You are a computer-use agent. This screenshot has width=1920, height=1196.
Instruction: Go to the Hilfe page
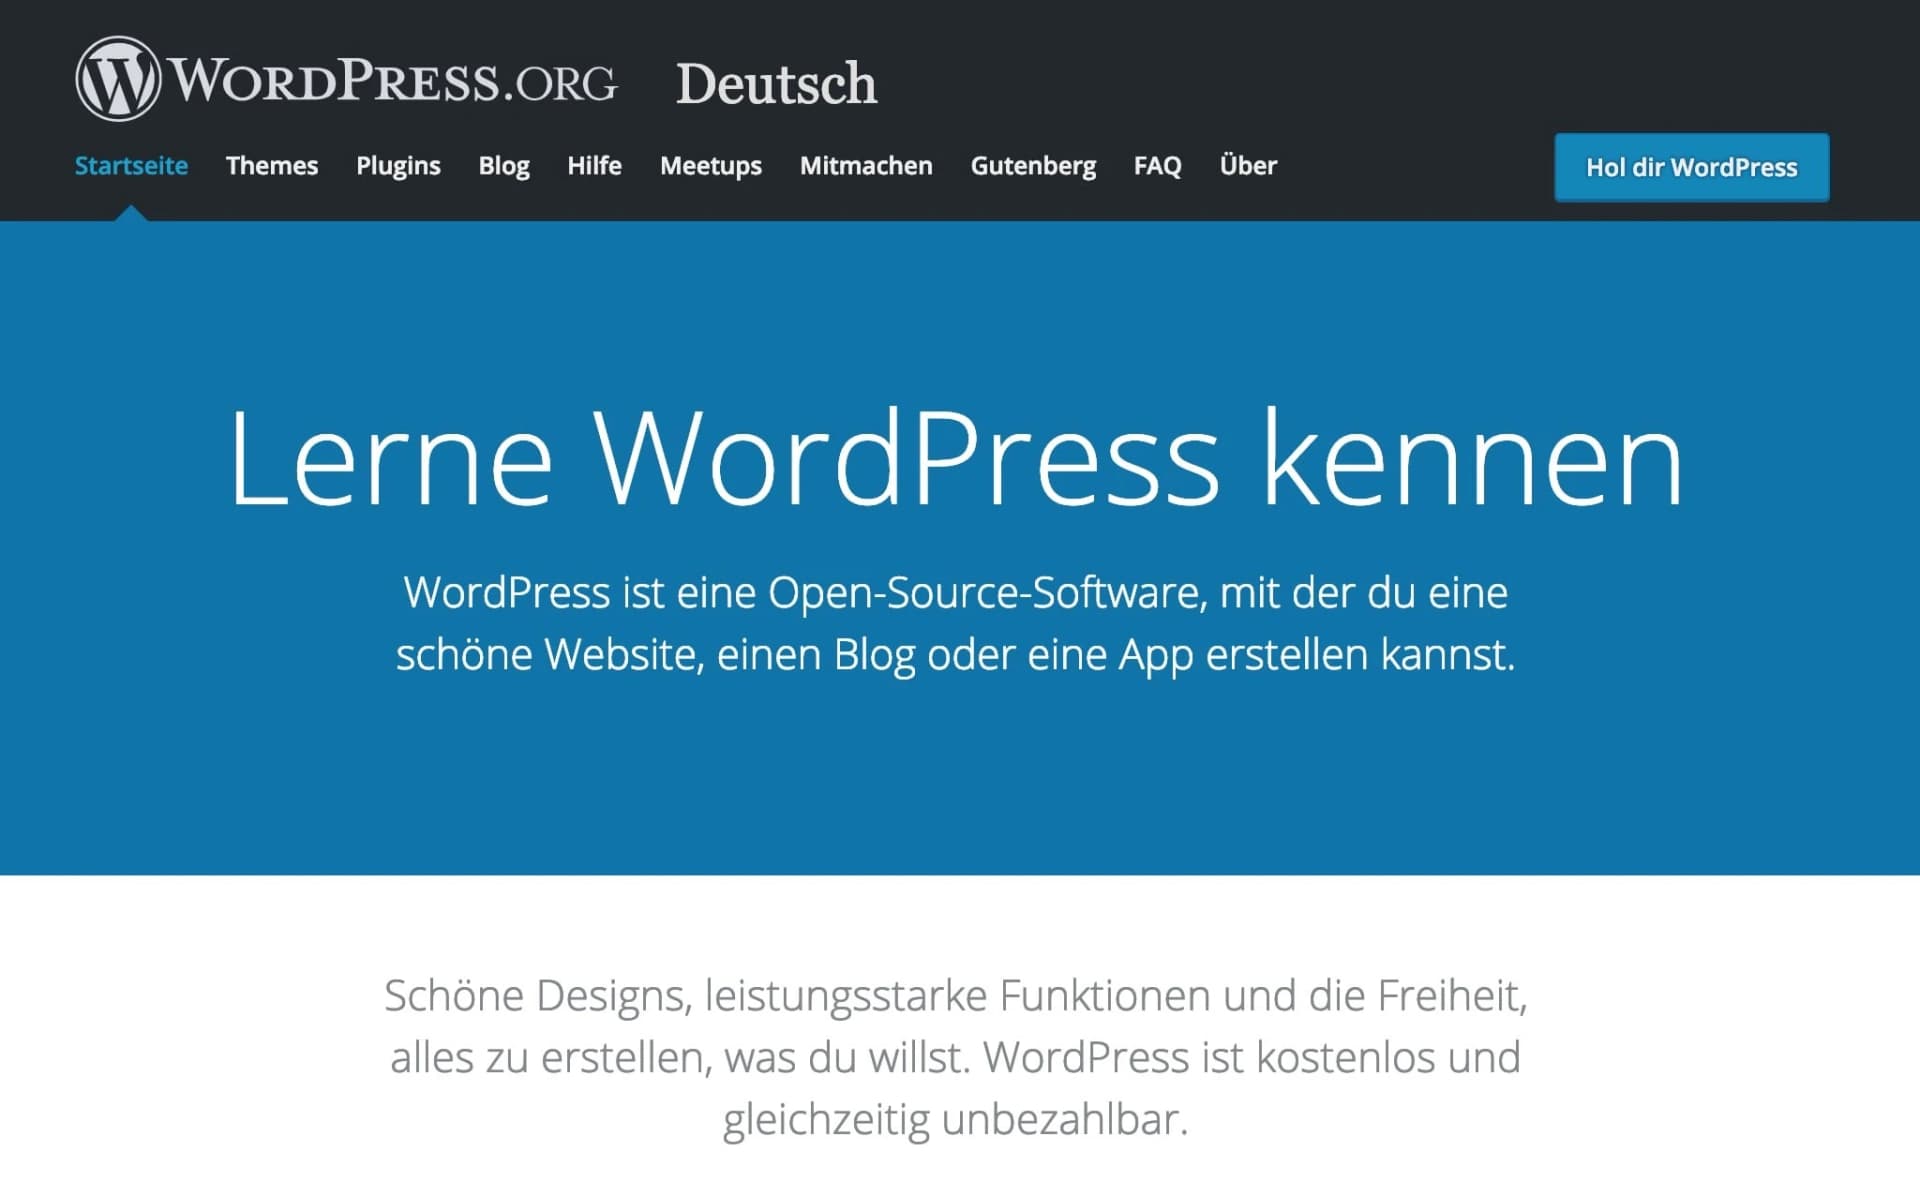tap(594, 166)
